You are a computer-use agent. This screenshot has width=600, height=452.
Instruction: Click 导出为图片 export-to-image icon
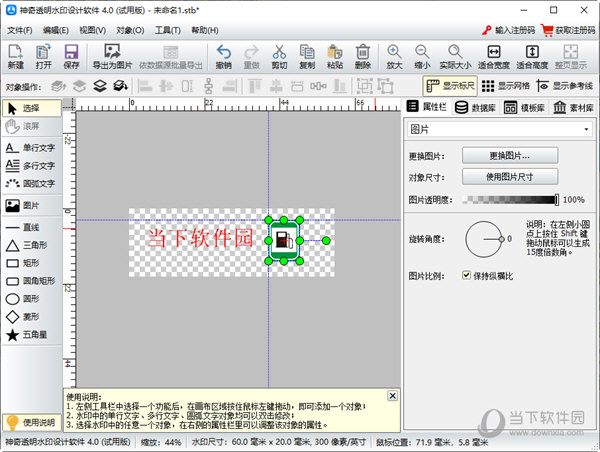pyautogui.click(x=112, y=57)
